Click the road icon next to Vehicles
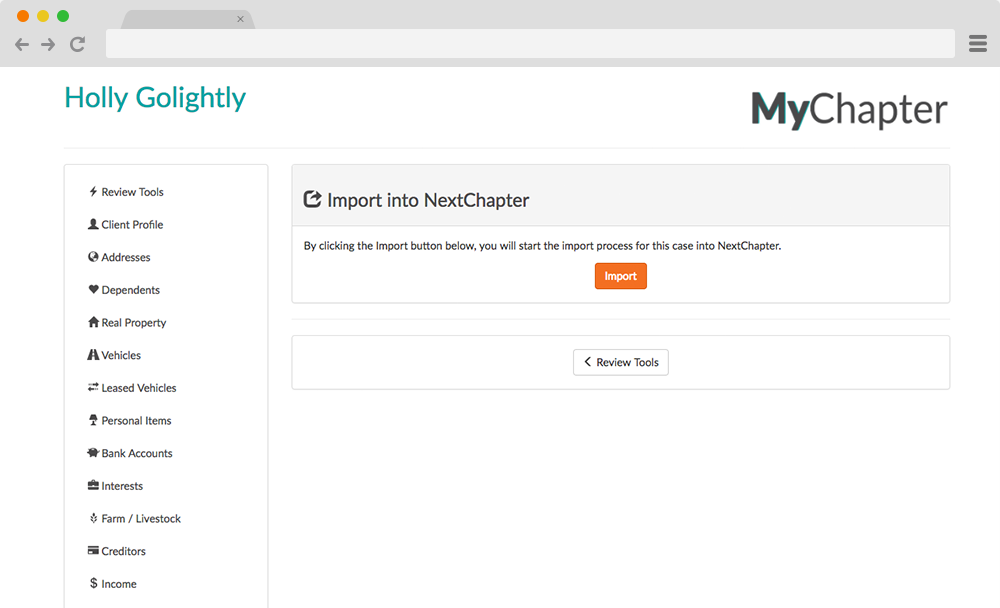This screenshot has width=1000, height=608. coord(93,355)
